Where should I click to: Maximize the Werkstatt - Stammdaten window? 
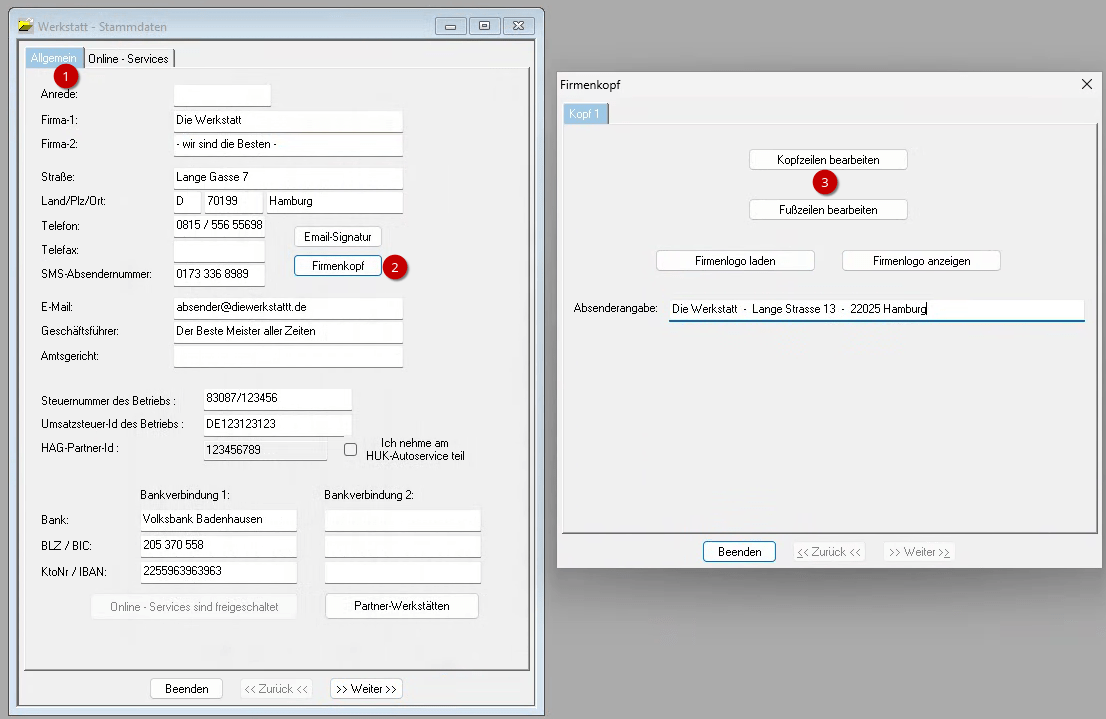coord(484,25)
